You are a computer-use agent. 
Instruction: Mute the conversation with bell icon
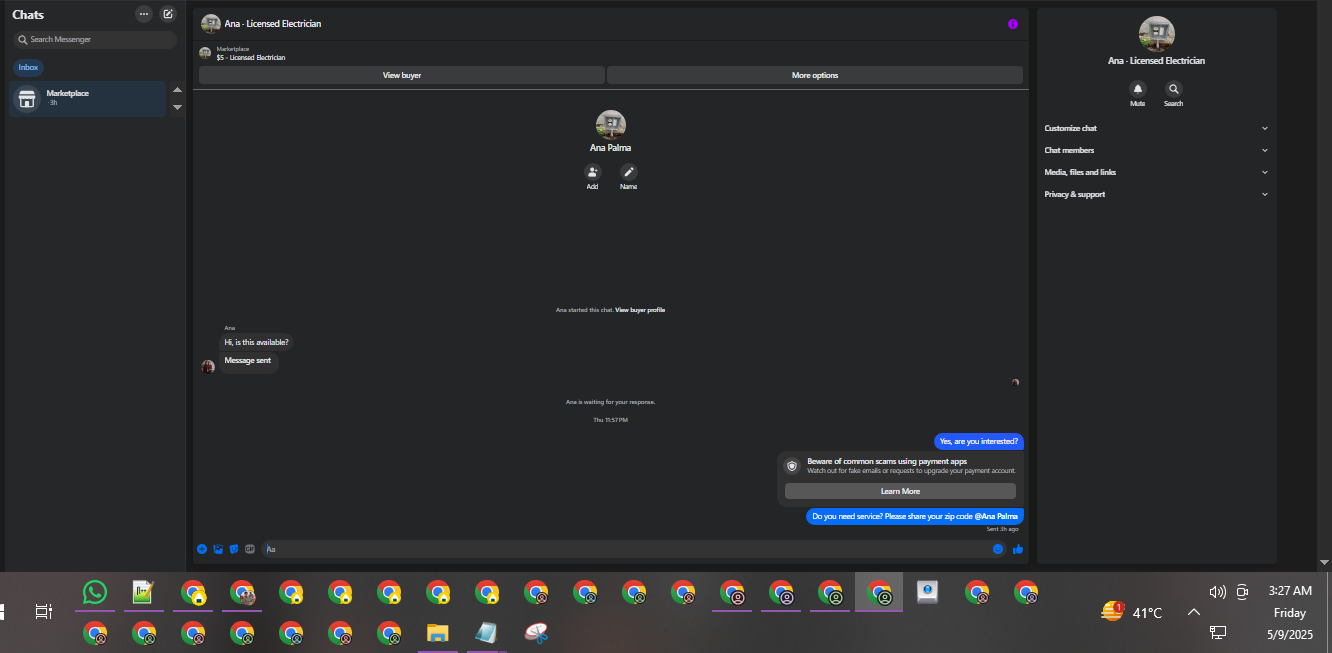(x=1138, y=89)
